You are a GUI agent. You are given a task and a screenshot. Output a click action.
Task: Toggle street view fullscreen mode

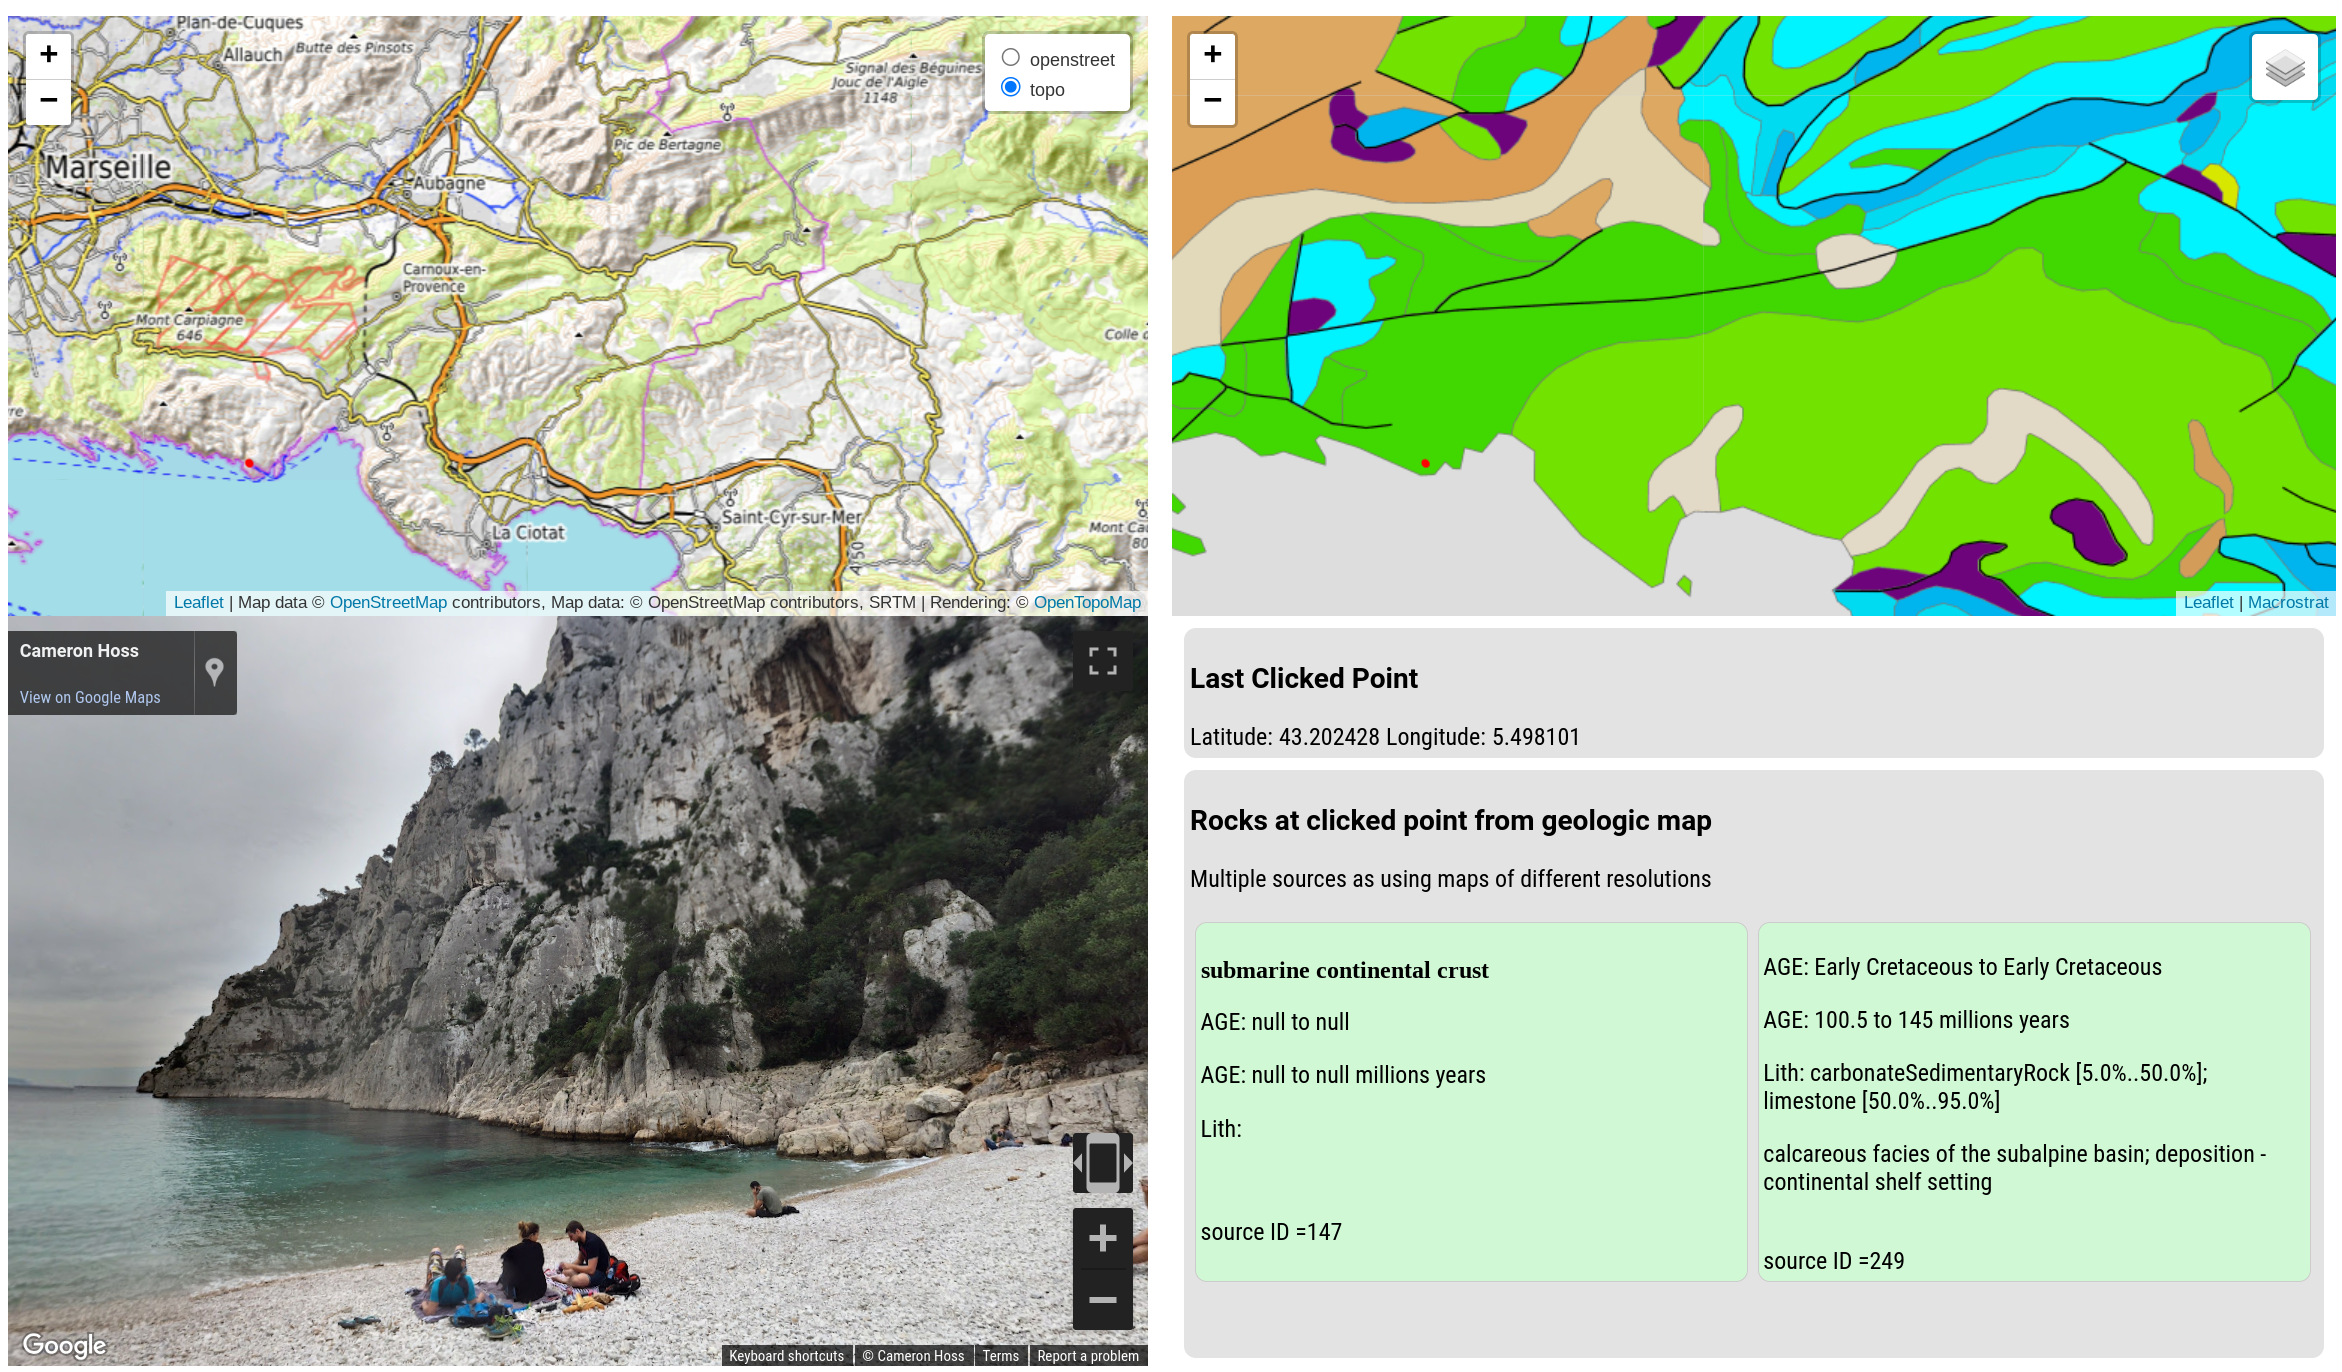point(1102,661)
